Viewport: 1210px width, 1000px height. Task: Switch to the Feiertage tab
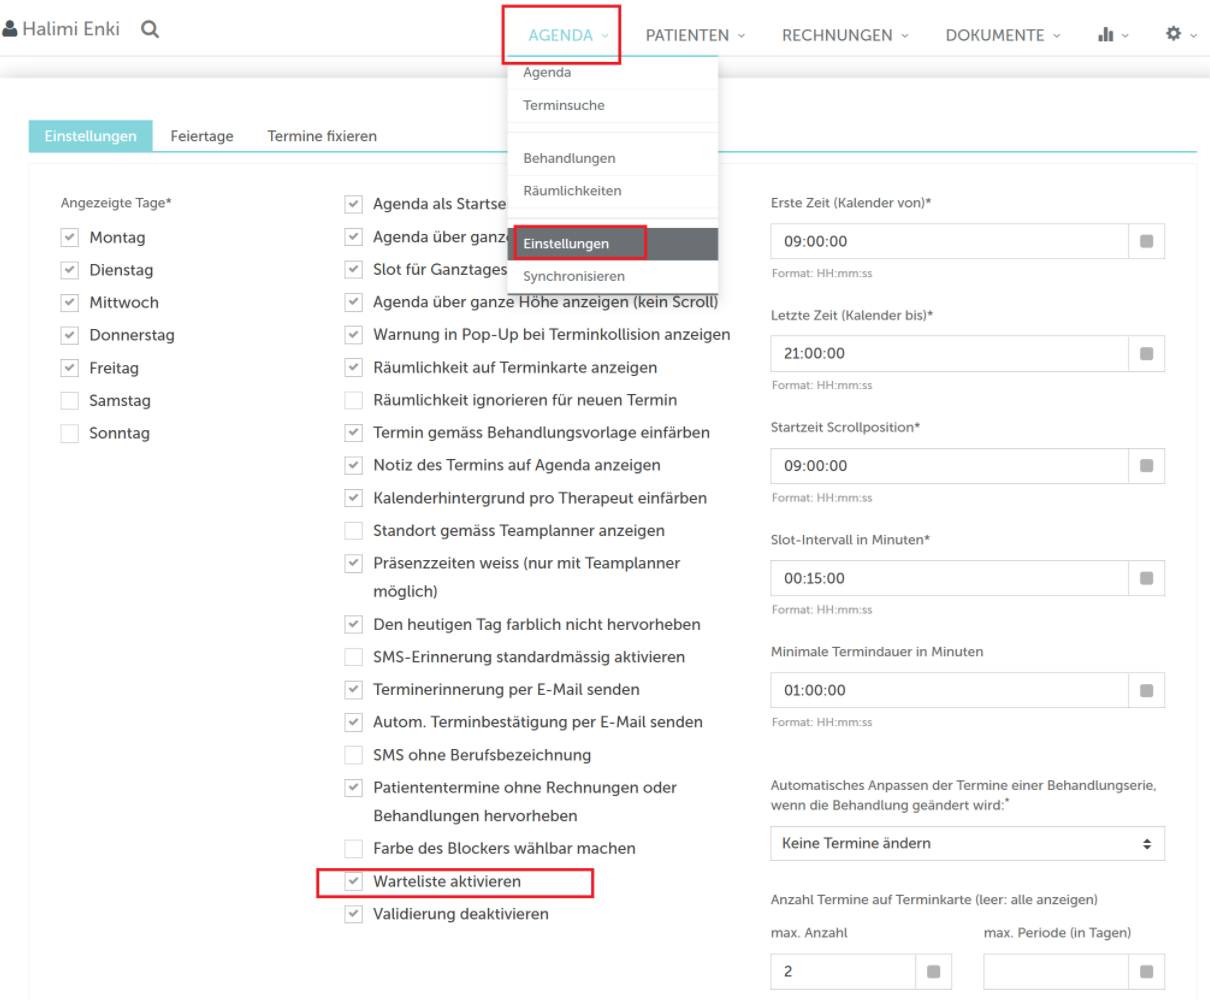[202, 136]
